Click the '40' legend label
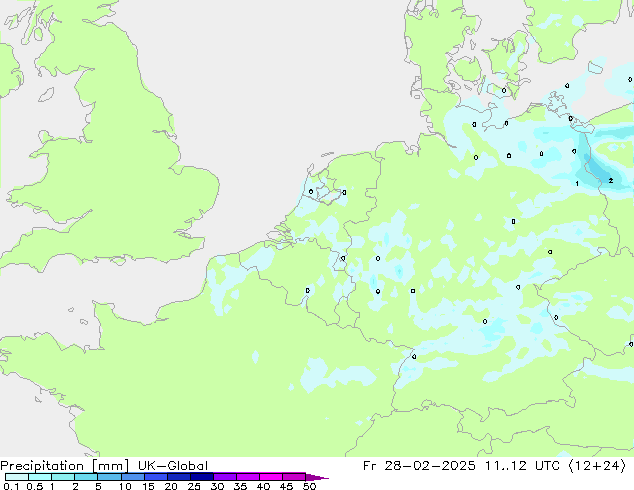Viewport: 634px width, 490px height. (263, 486)
